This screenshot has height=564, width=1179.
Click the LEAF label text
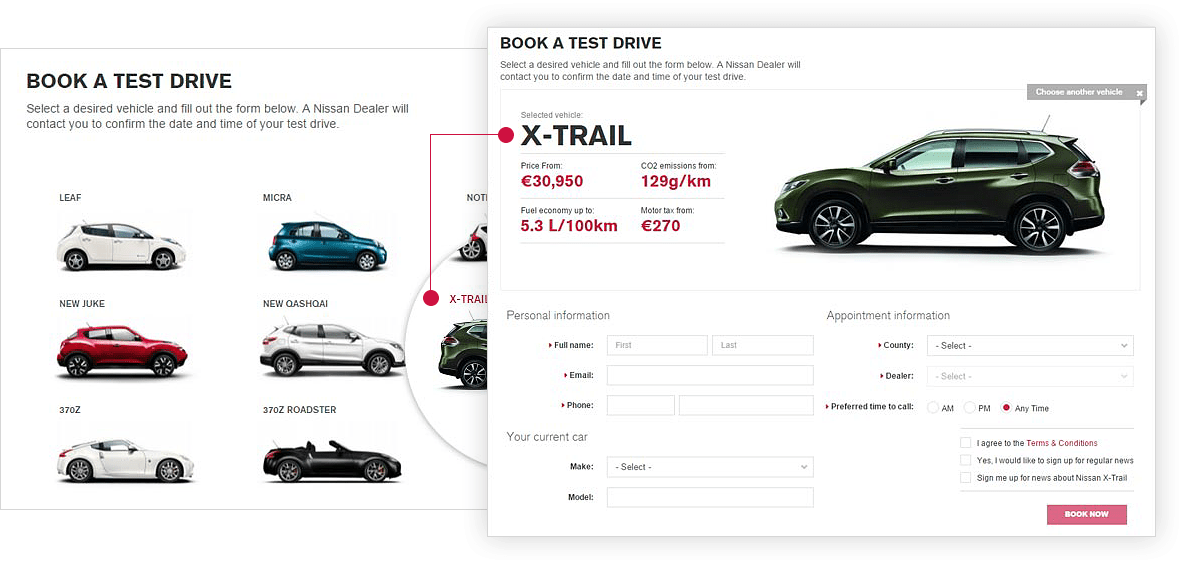coord(70,198)
